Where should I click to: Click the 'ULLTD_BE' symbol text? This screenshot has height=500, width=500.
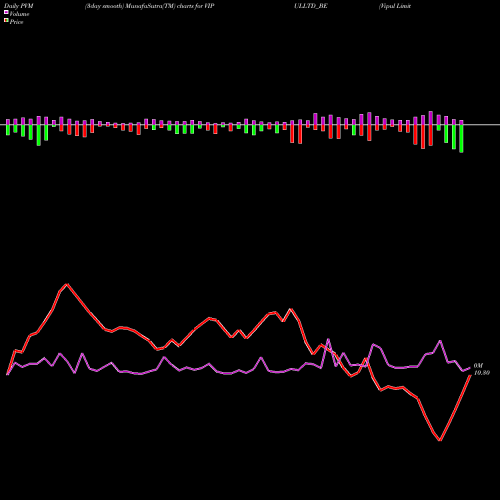coord(311,6)
